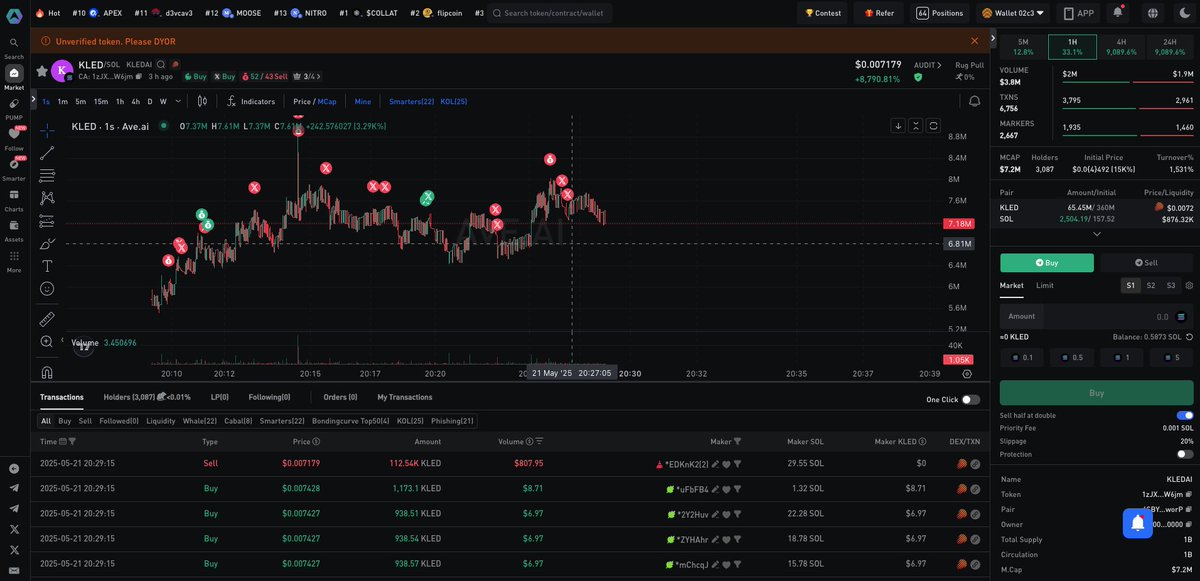The image size is (1200, 581).
Task: Open the extra timeframe dropdown next to W
Action: (x=177, y=101)
